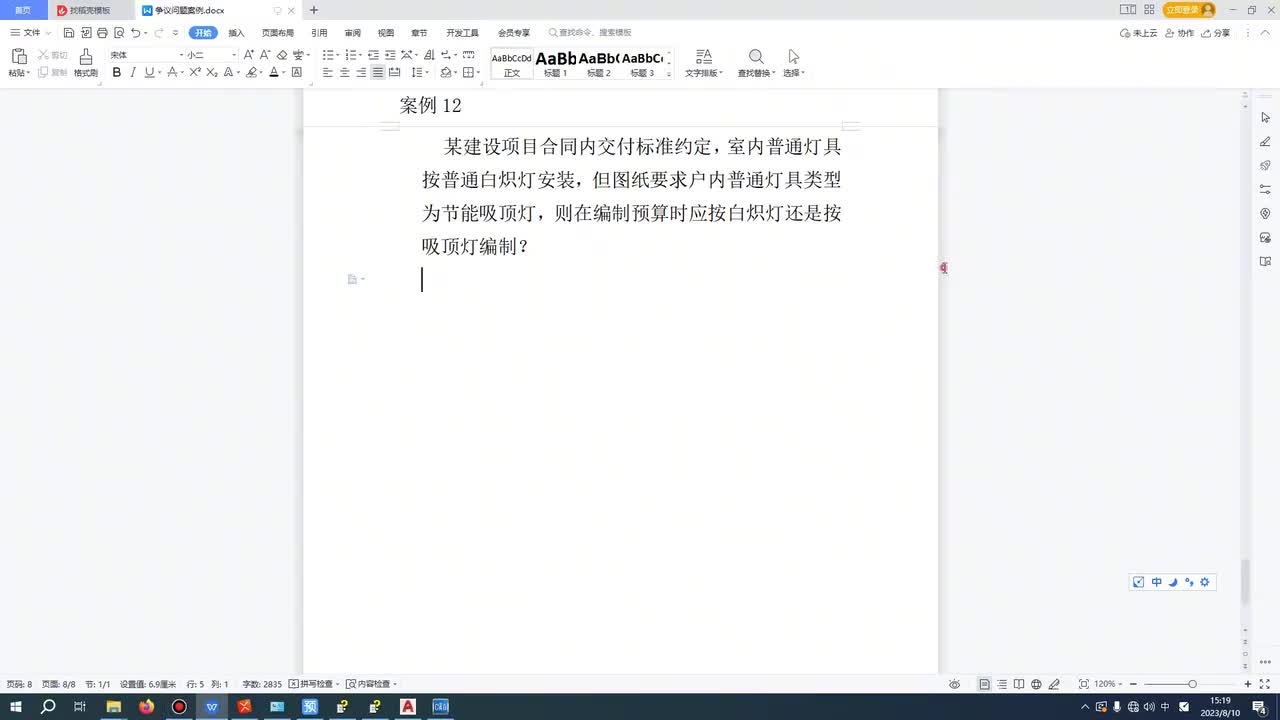Switch to the 页面布局 tab

coord(278,33)
